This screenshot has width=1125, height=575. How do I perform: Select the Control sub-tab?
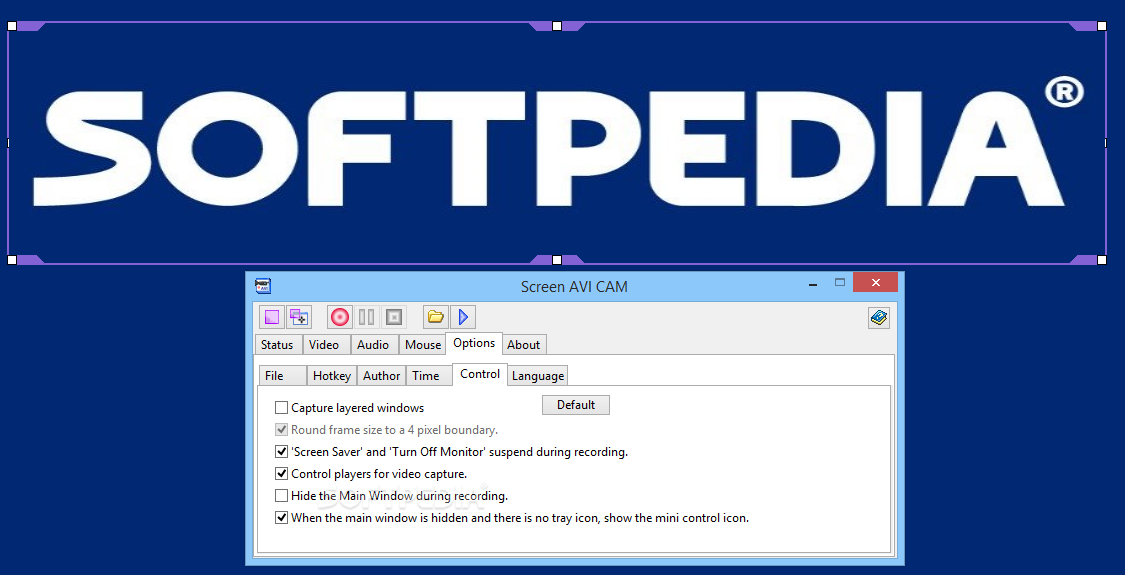pos(480,374)
